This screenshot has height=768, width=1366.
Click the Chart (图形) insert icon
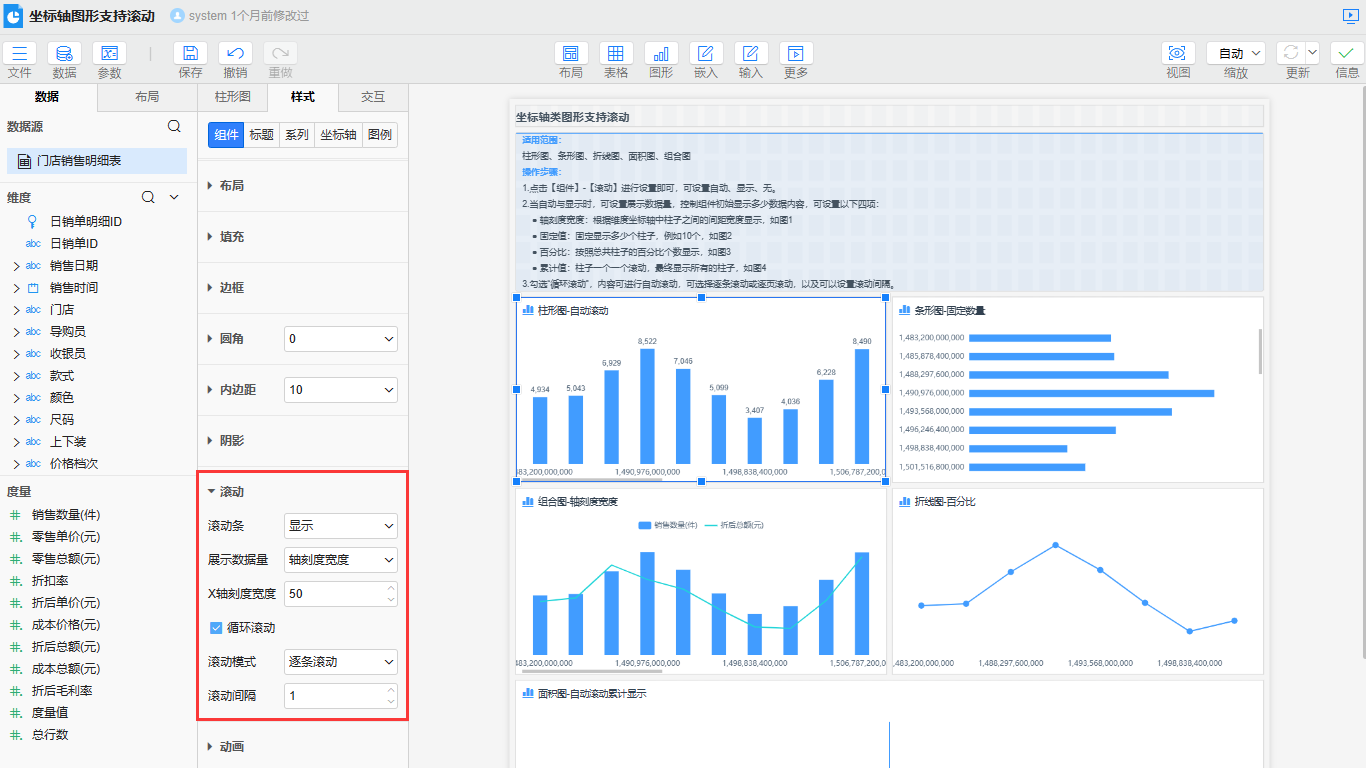point(661,54)
